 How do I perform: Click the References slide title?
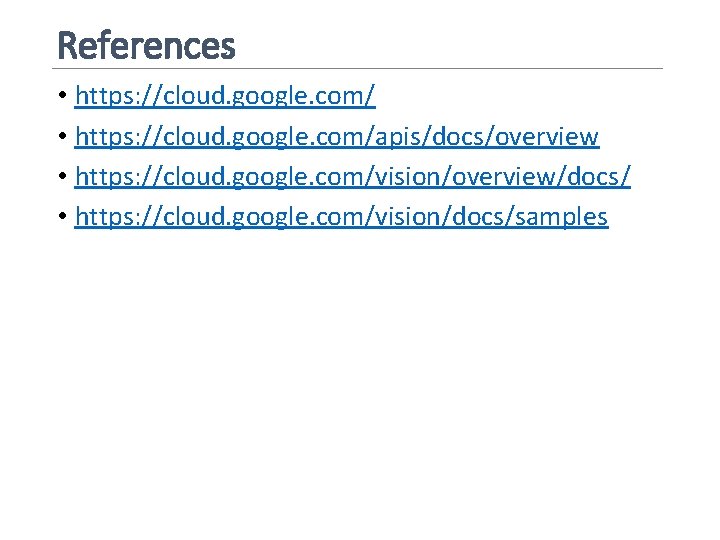point(147,45)
